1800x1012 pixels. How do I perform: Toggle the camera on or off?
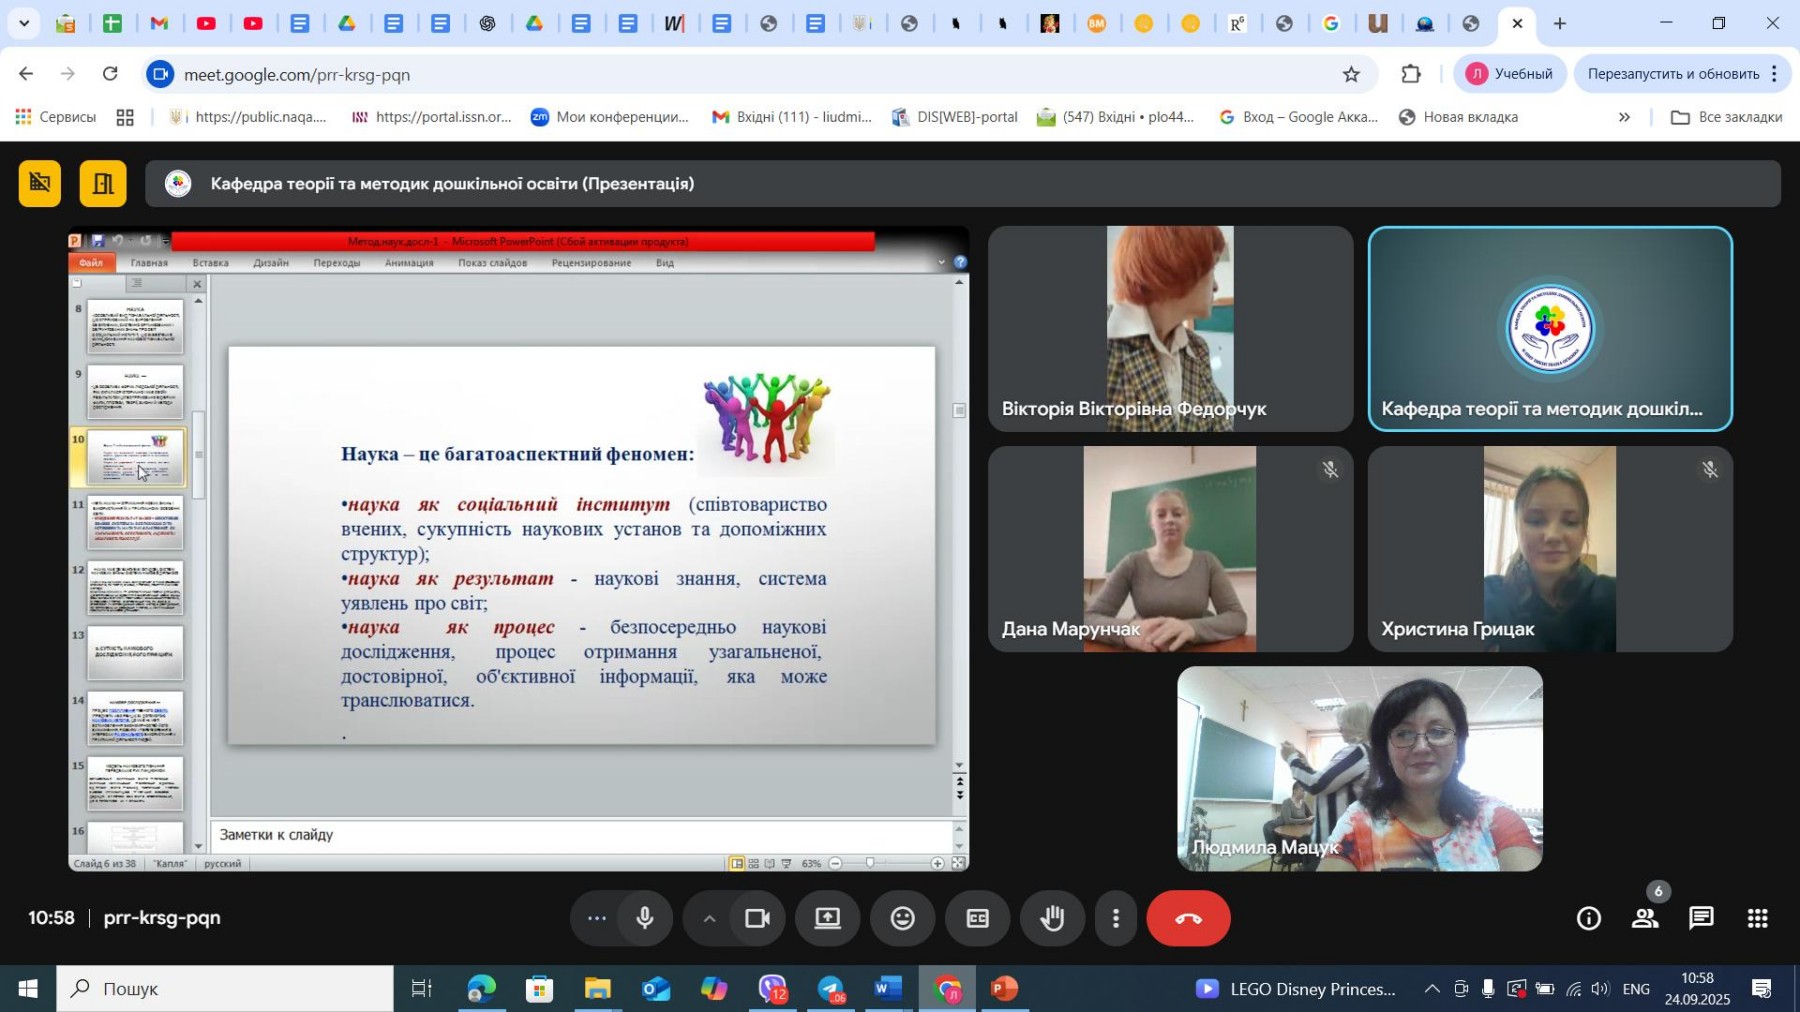[x=757, y=918]
